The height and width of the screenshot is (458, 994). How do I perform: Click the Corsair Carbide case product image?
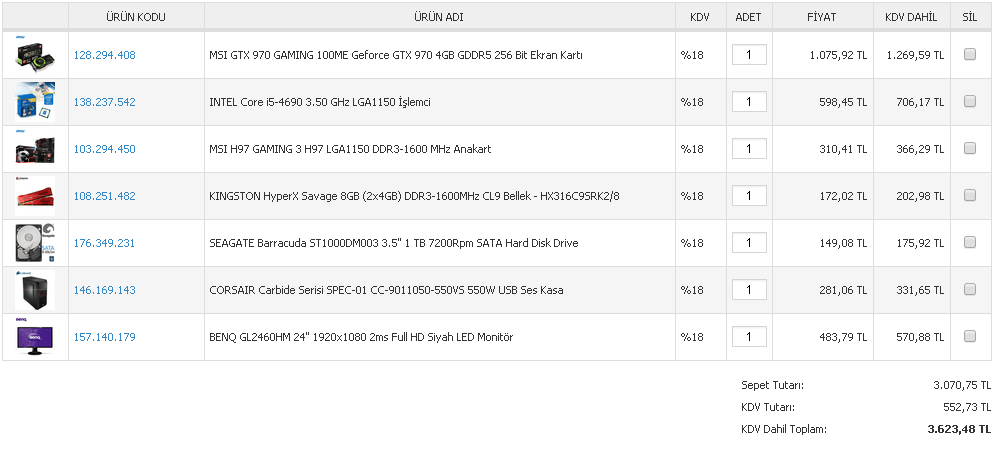point(35,290)
